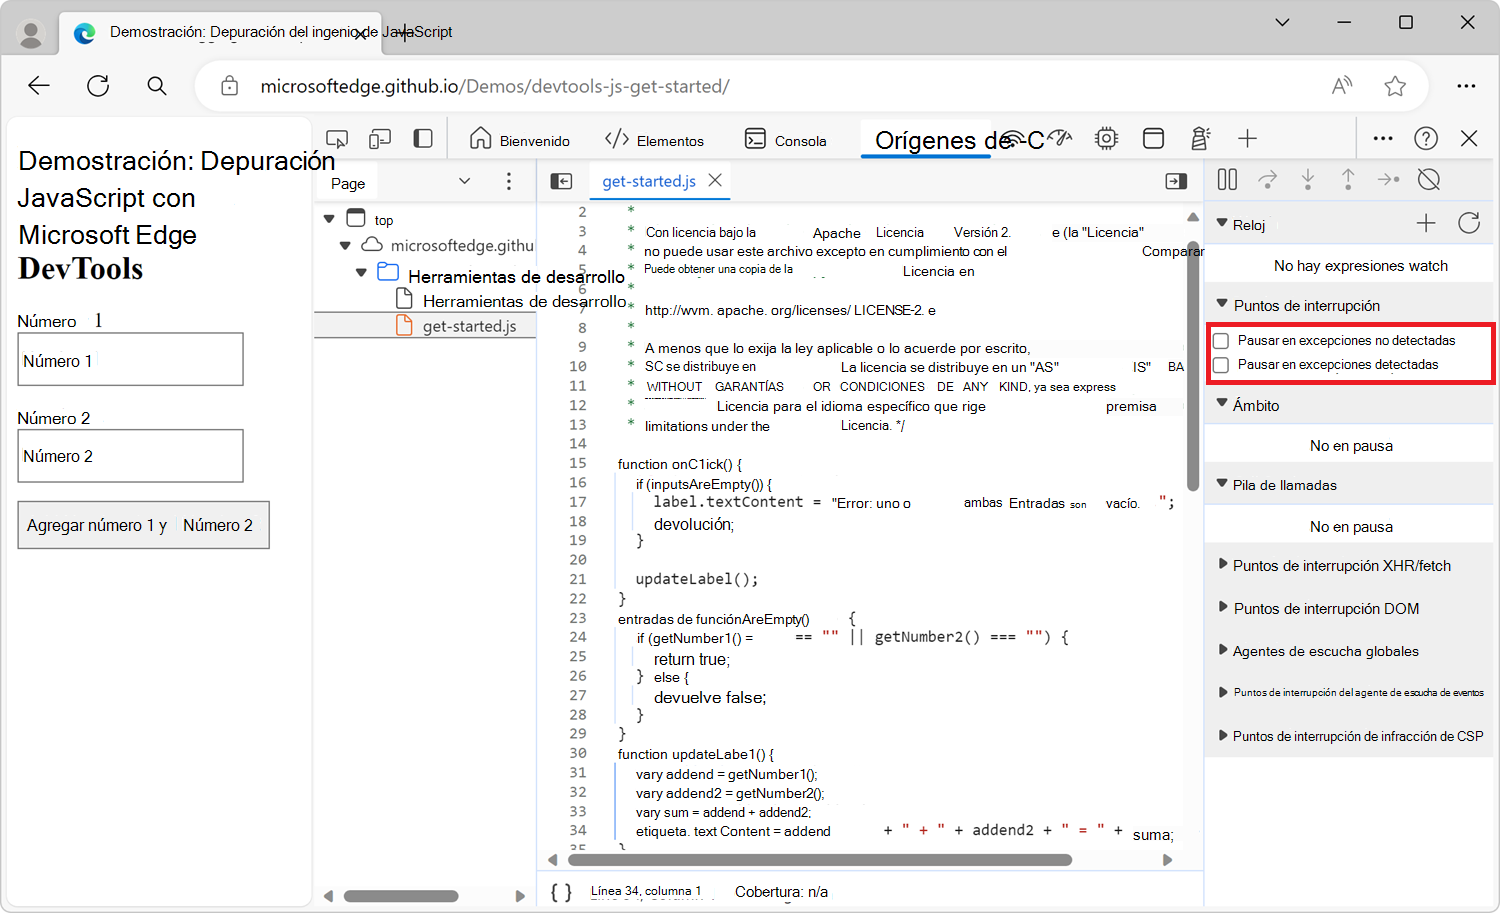Select the Orígenes tab
The width and height of the screenshot is (1500, 913).
(925, 140)
